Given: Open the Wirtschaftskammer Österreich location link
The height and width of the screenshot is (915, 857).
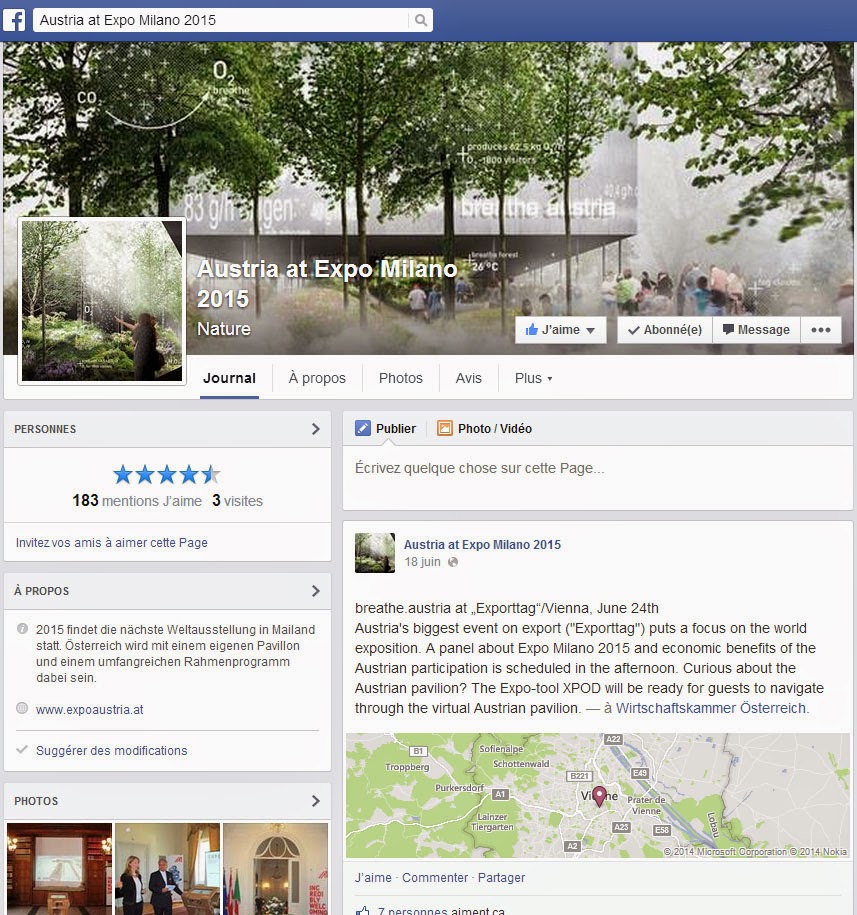Looking at the screenshot, I should [712, 708].
